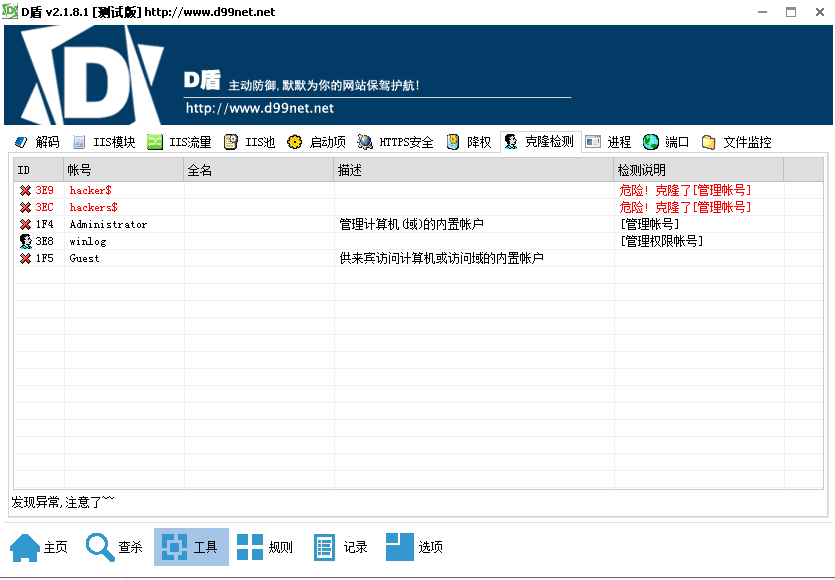The image size is (835, 580).
Task: Click the HTTPS安全 icon
Action: point(365,142)
